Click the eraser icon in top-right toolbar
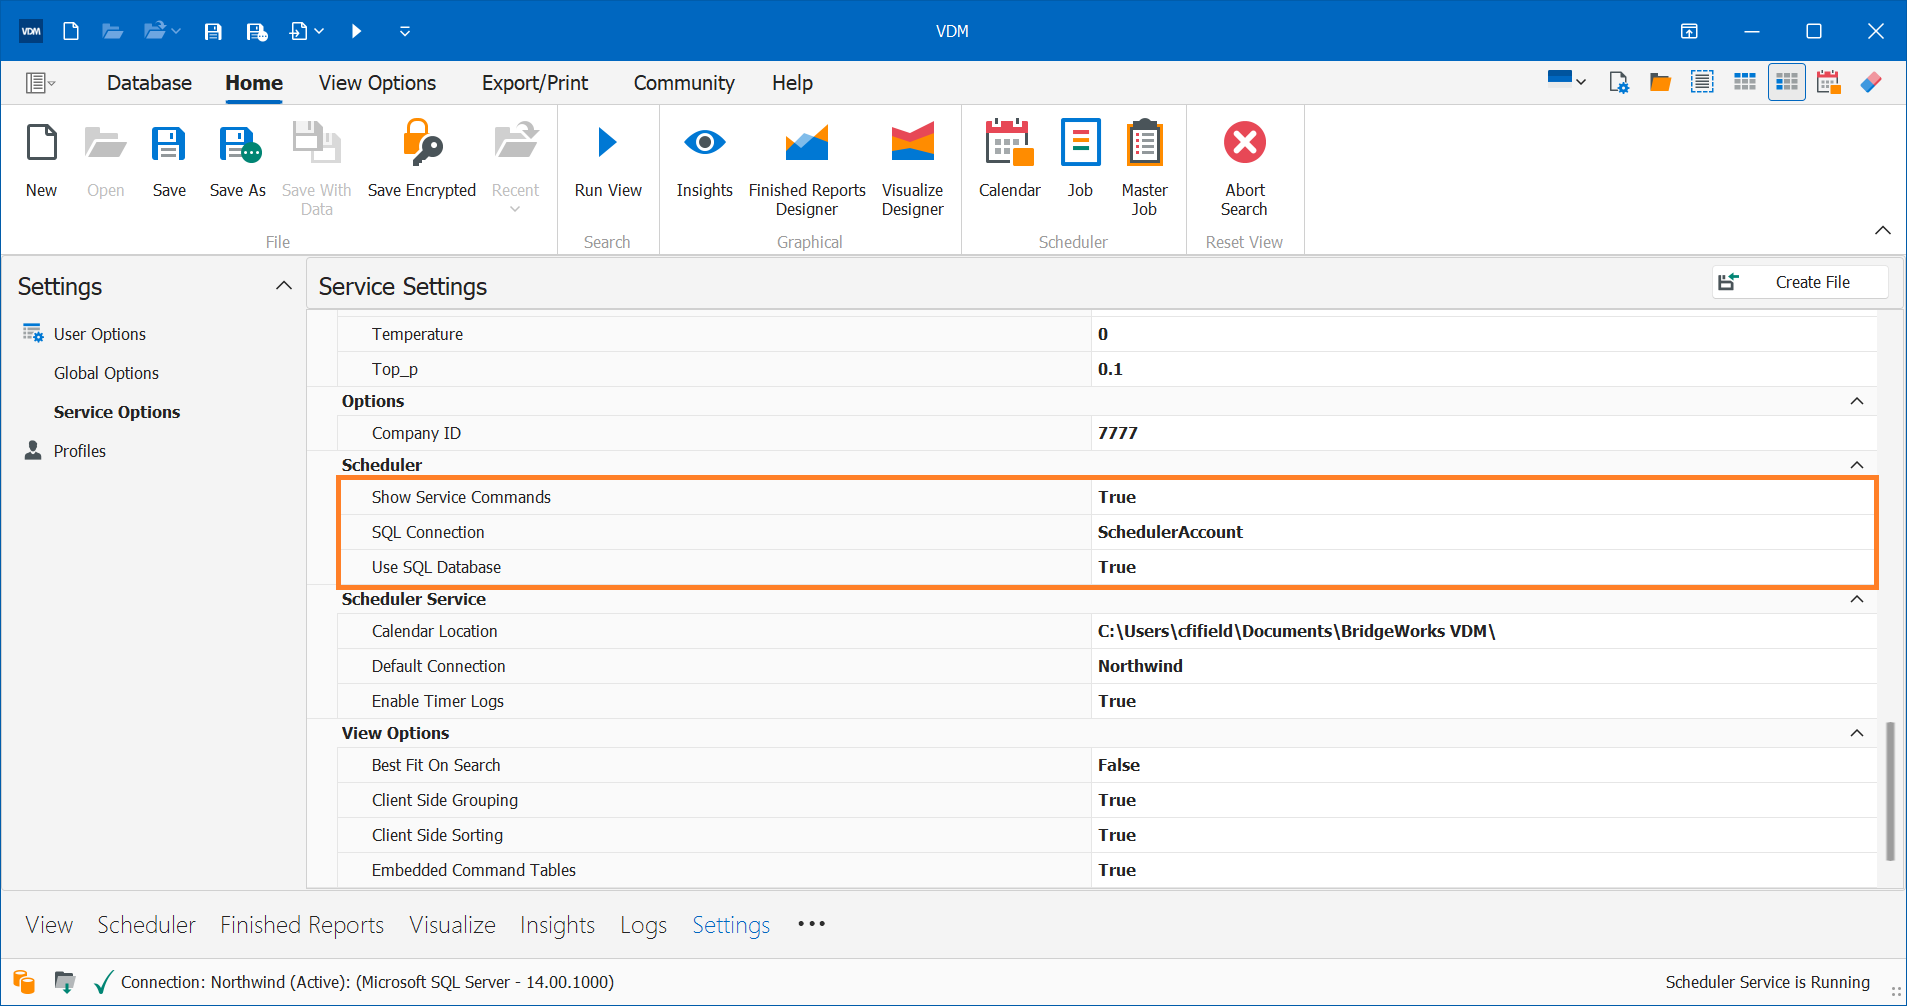The height and width of the screenshot is (1006, 1907). click(1871, 82)
